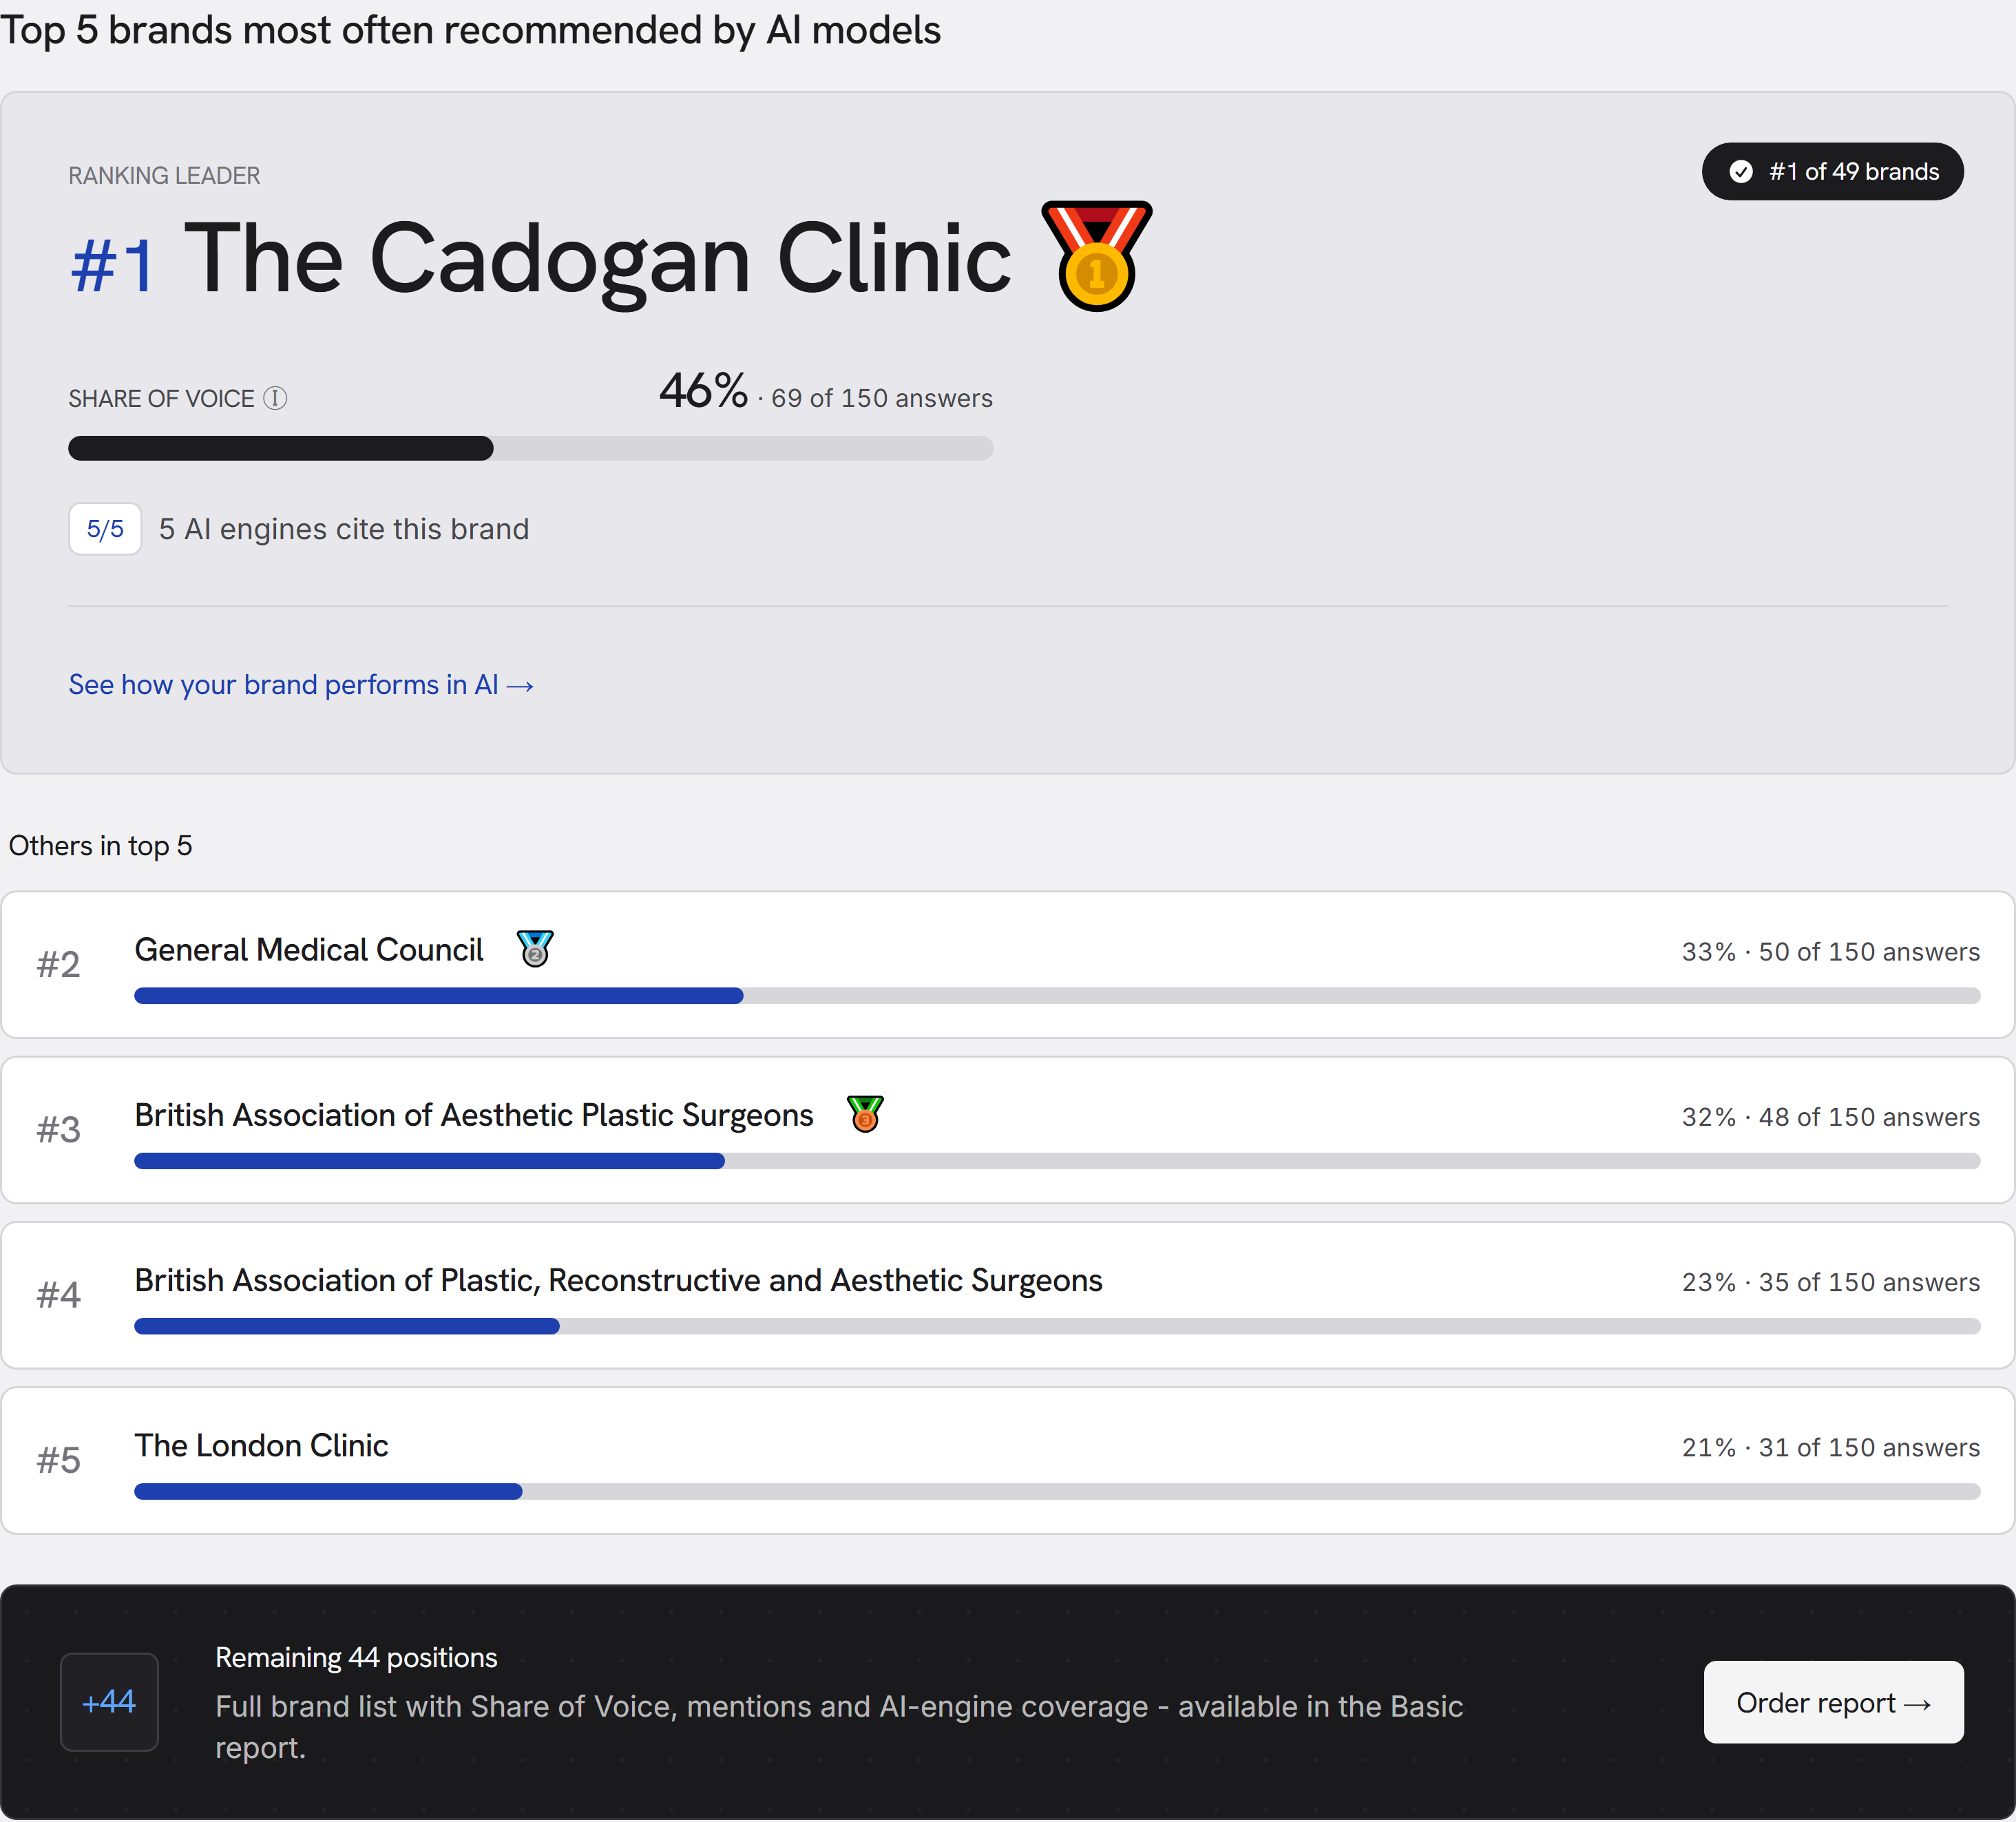The width and height of the screenshot is (2016, 1822).
Task: Click the silver medal next to General Medical Council
Action: click(535, 948)
